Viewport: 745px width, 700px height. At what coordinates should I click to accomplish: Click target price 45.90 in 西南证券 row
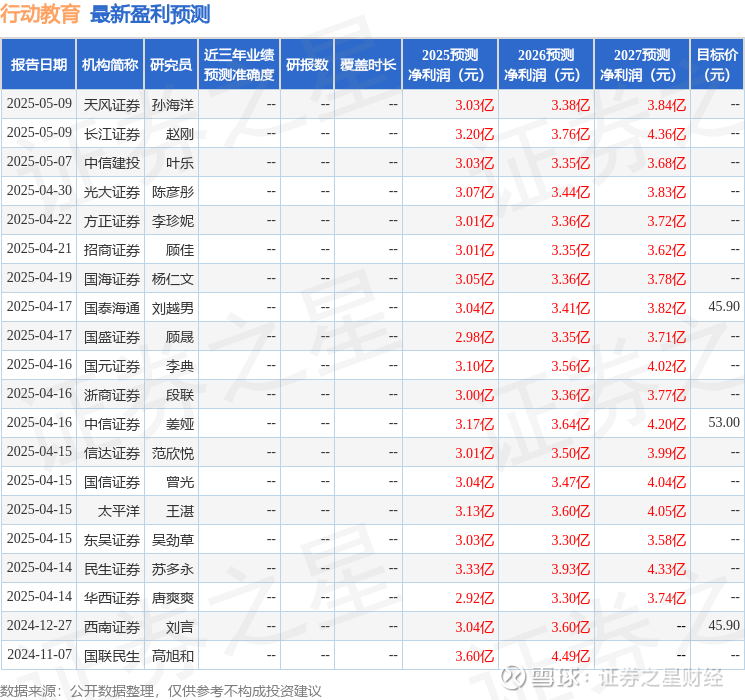(x=724, y=625)
